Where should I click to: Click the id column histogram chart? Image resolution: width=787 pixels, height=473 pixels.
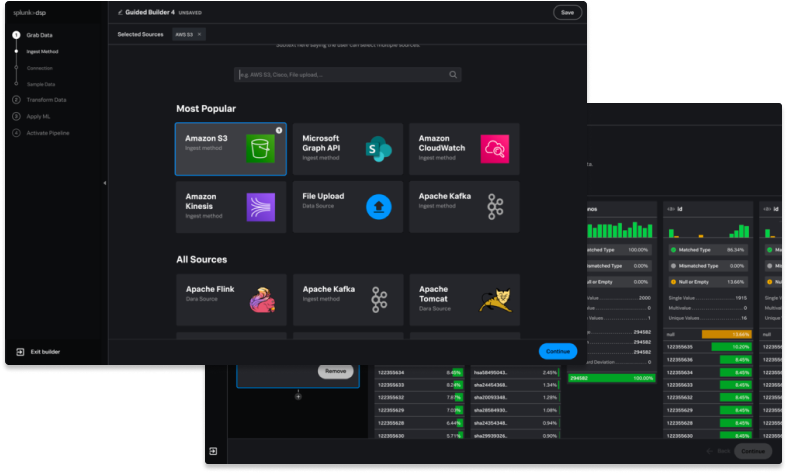(709, 231)
